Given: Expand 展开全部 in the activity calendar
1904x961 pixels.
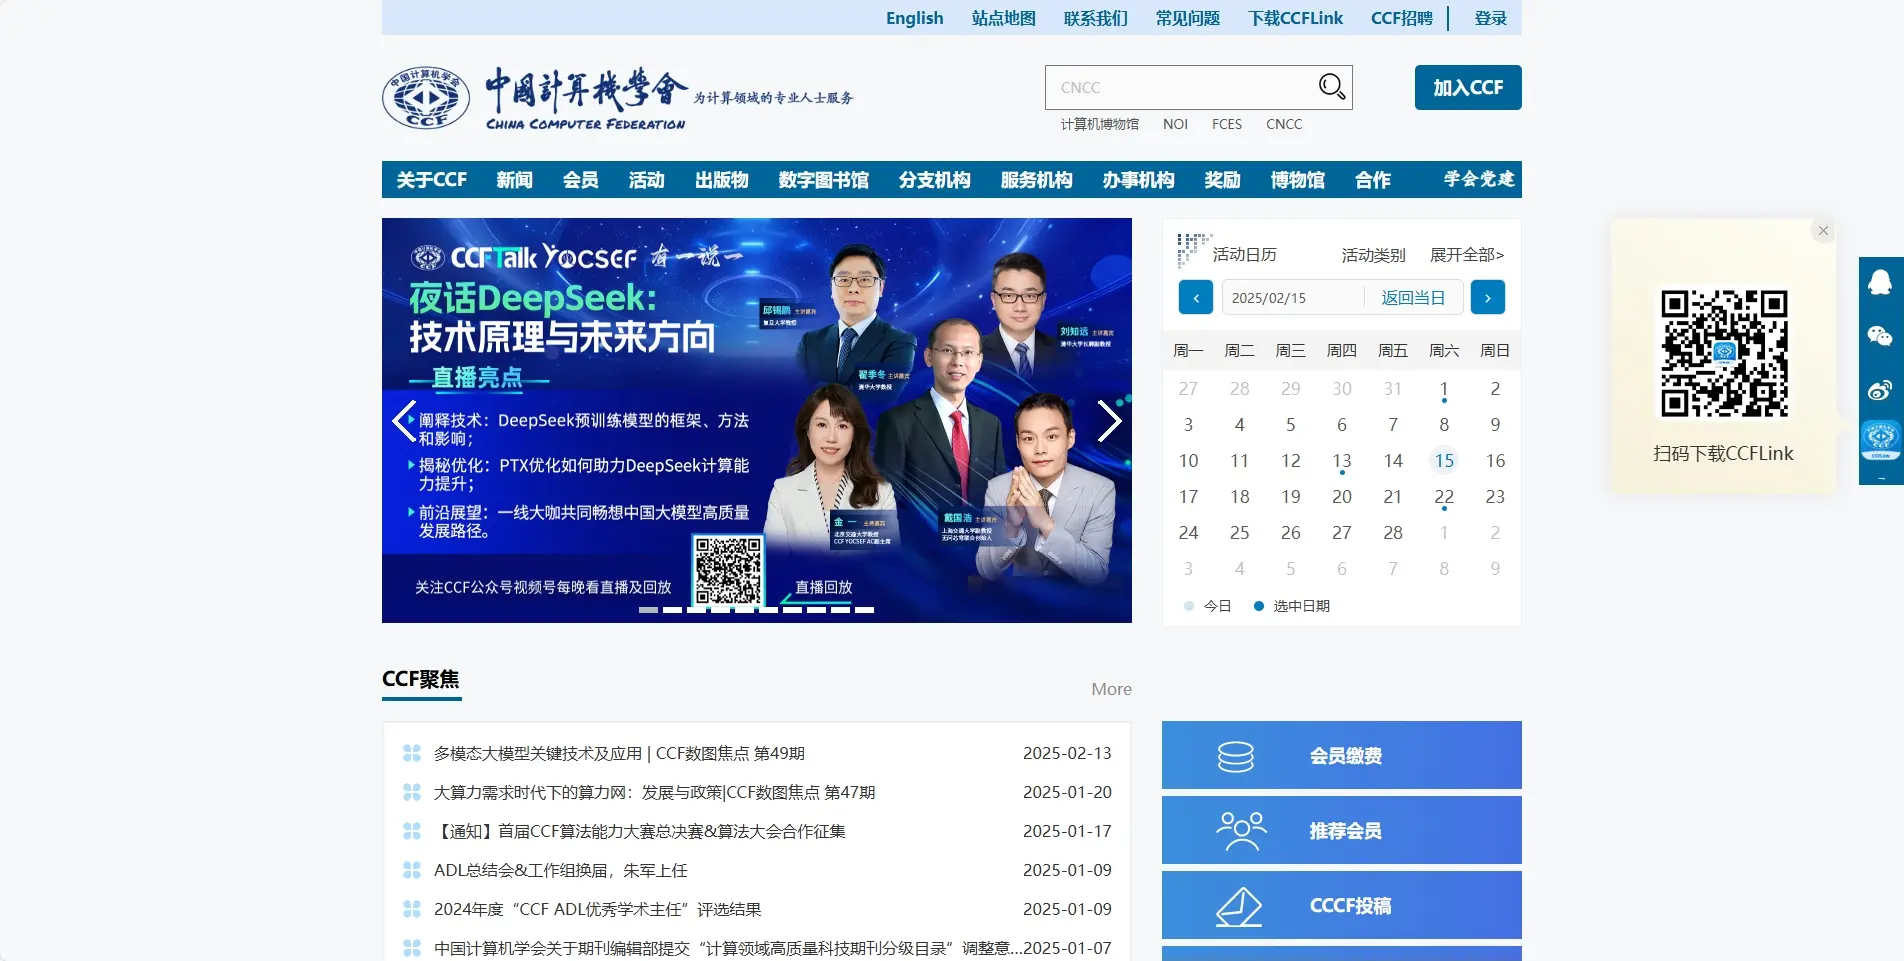Looking at the screenshot, I should point(1464,255).
